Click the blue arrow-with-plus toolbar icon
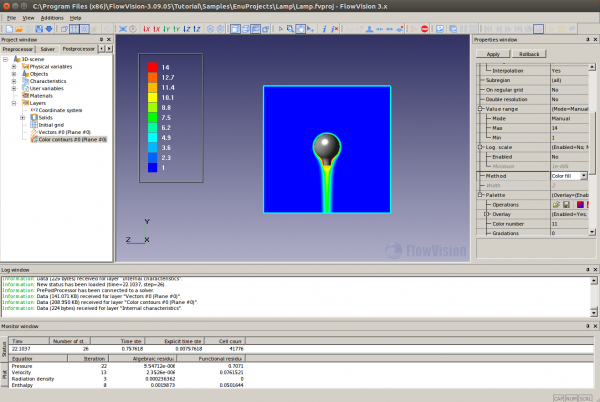This screenshot has height=402, width=600. (310, 29)
